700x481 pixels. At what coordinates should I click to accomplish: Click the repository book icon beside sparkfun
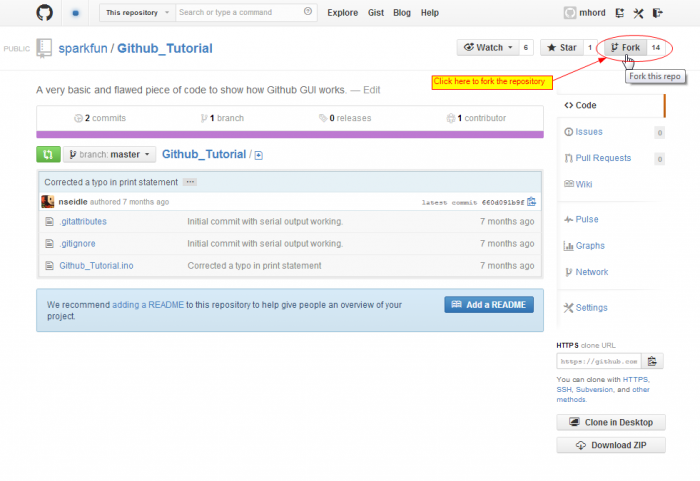pyautogui.click(x=44, y=48)
